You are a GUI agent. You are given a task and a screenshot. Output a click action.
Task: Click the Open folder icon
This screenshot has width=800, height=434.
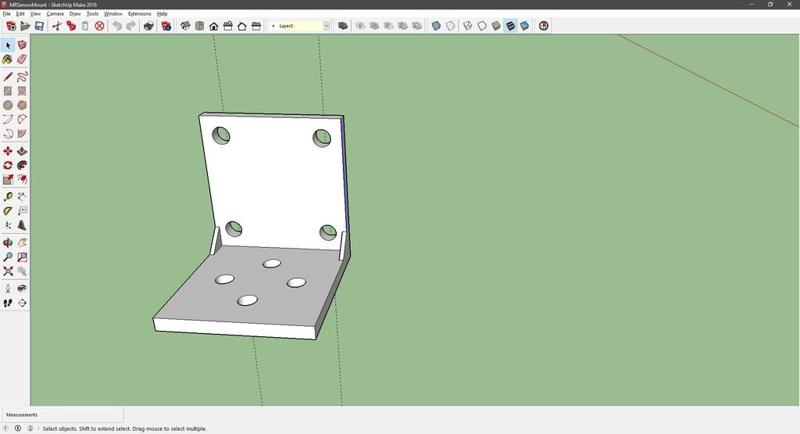[x=24, y=25]
